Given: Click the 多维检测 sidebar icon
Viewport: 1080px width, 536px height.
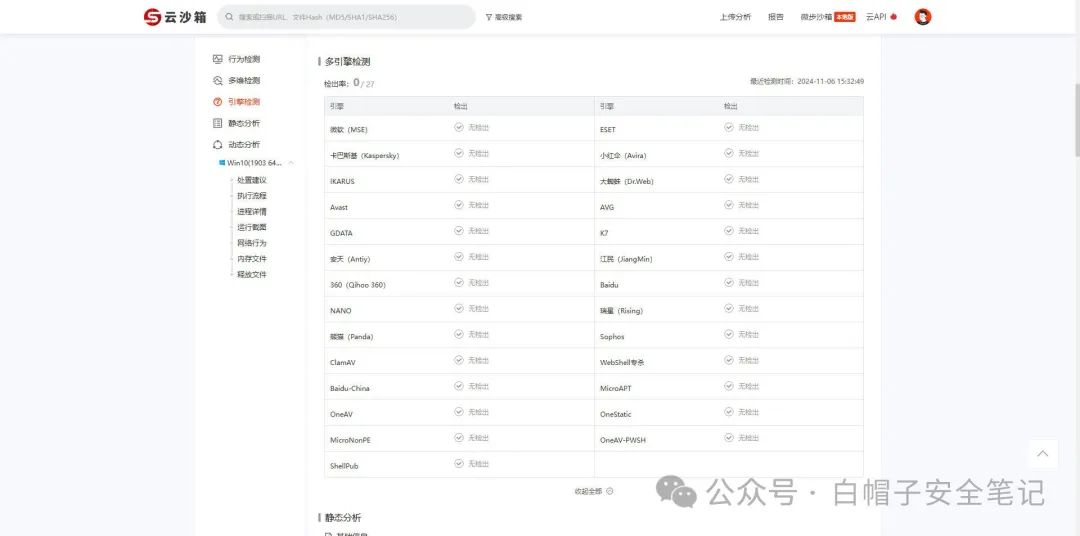Looking at the screenshot, I should click(218, 81).
